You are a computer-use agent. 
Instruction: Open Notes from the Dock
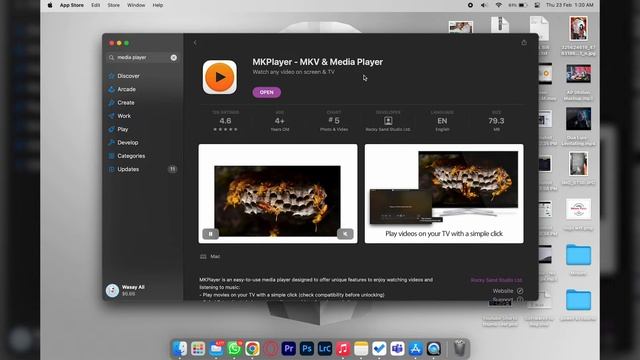coord(361,349)
